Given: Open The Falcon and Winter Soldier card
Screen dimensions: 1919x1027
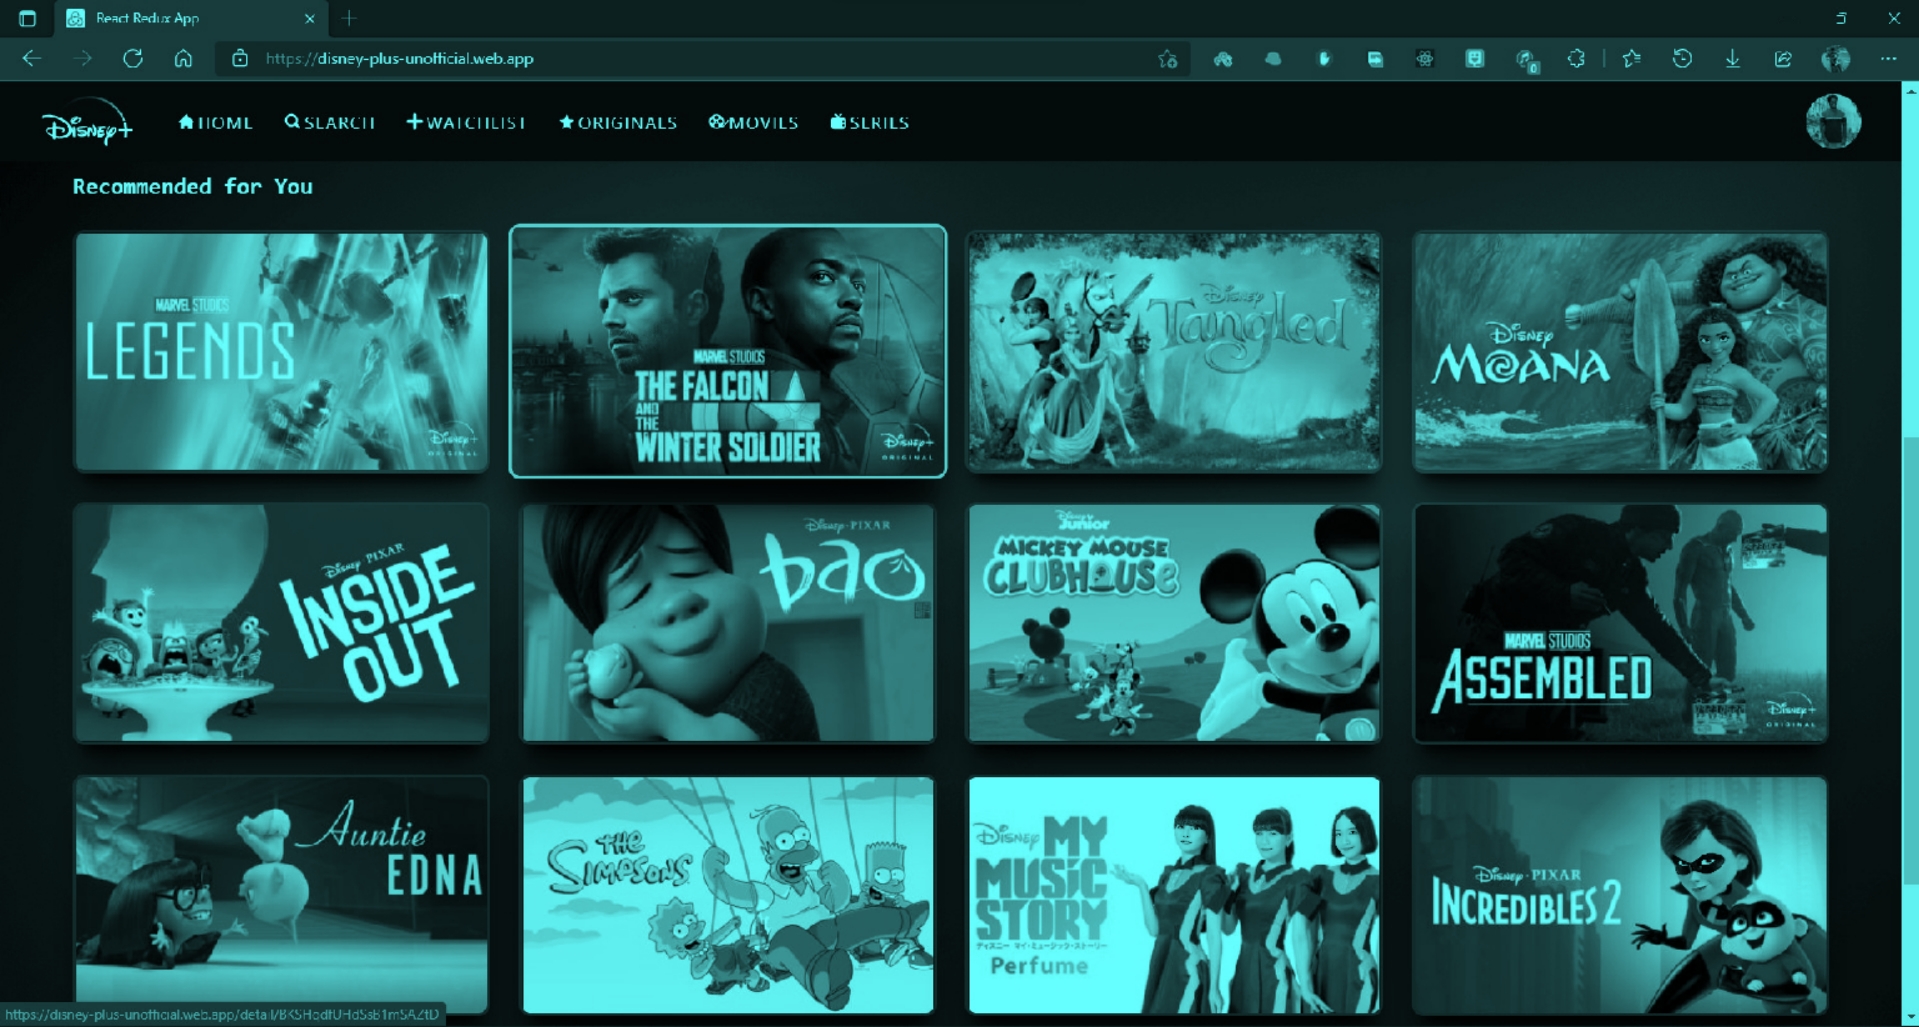Looking at the screenshot, I should pos(727,351).
